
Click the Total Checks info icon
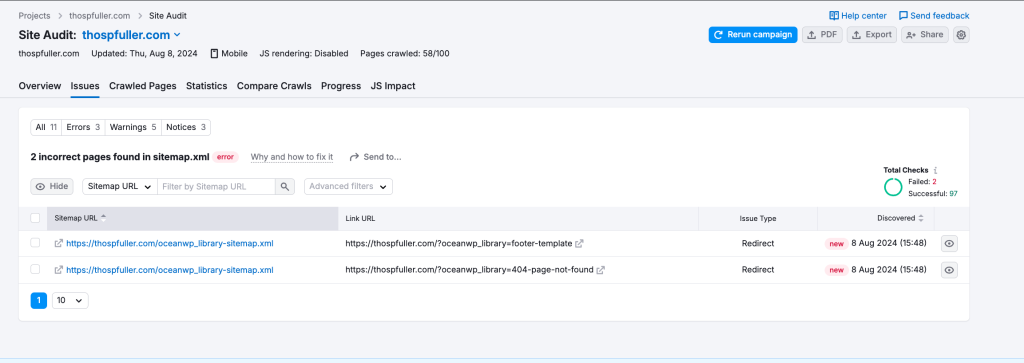[936, 170]
